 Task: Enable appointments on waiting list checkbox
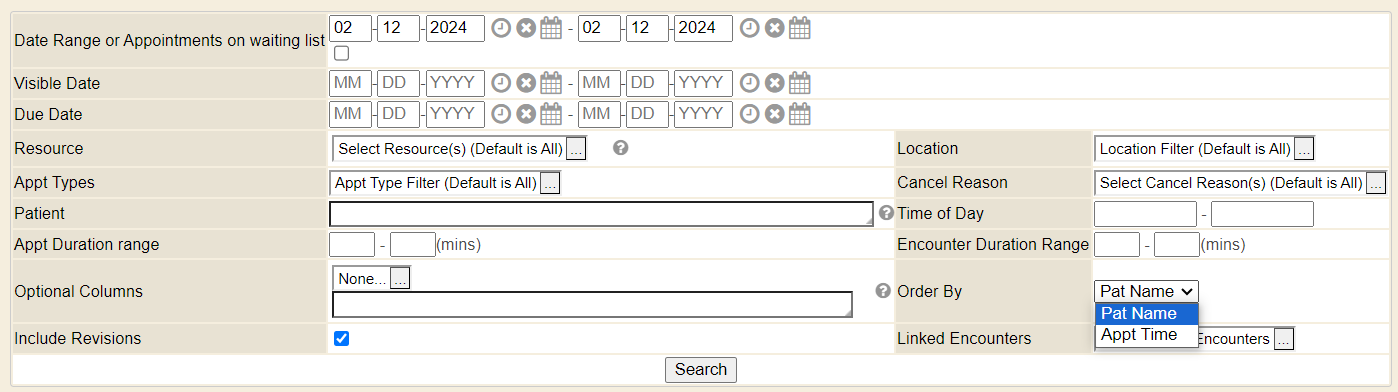tap(342, 53)
